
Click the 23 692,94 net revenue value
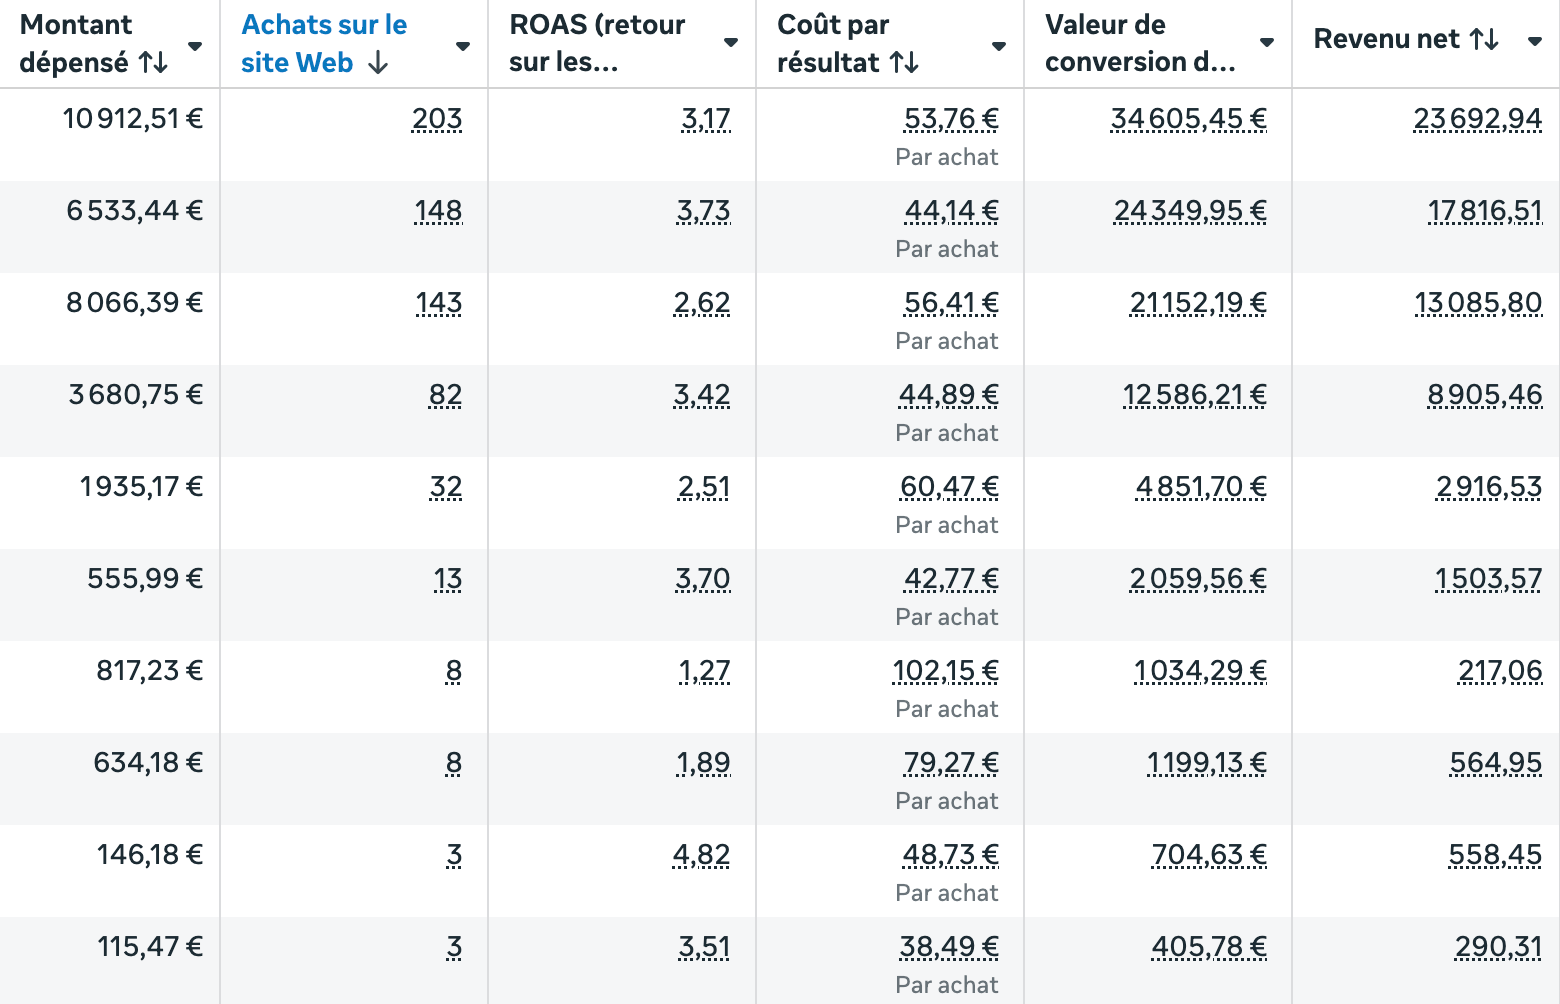pos(1477,119)
